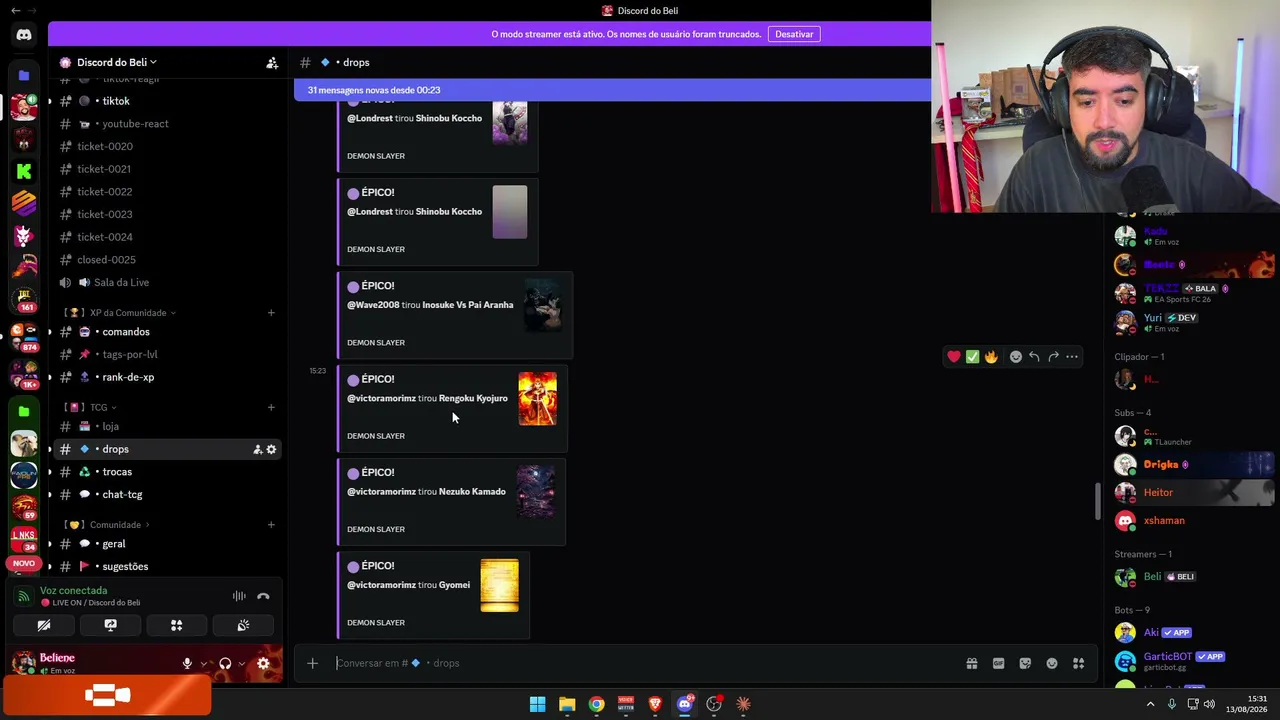
Task: Open microphone input options arrow
Action: pyautogui.click(x=204, y=663)
